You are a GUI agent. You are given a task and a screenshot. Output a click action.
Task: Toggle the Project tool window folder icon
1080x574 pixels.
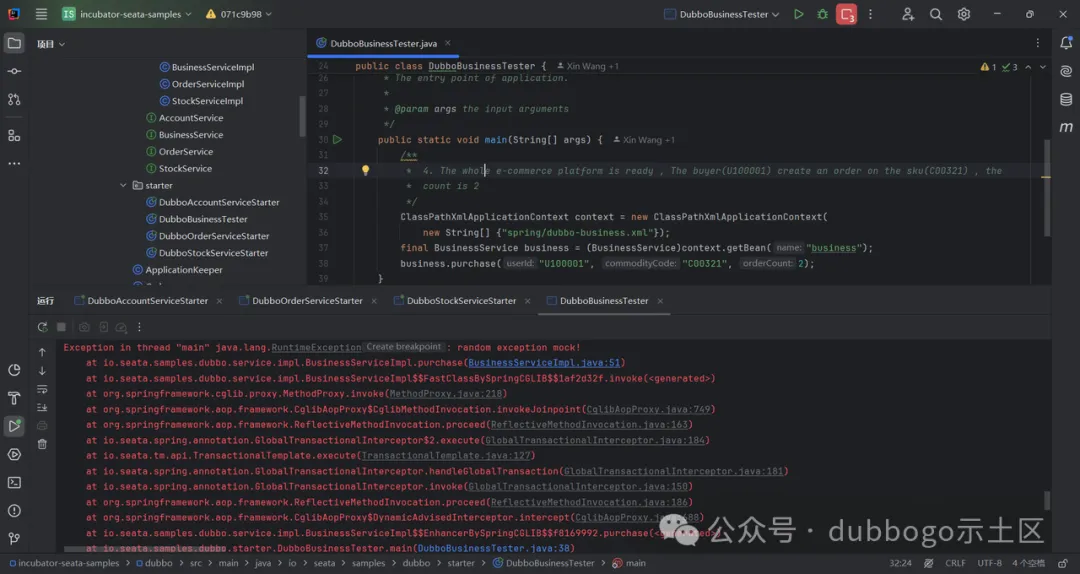(14, 43)
